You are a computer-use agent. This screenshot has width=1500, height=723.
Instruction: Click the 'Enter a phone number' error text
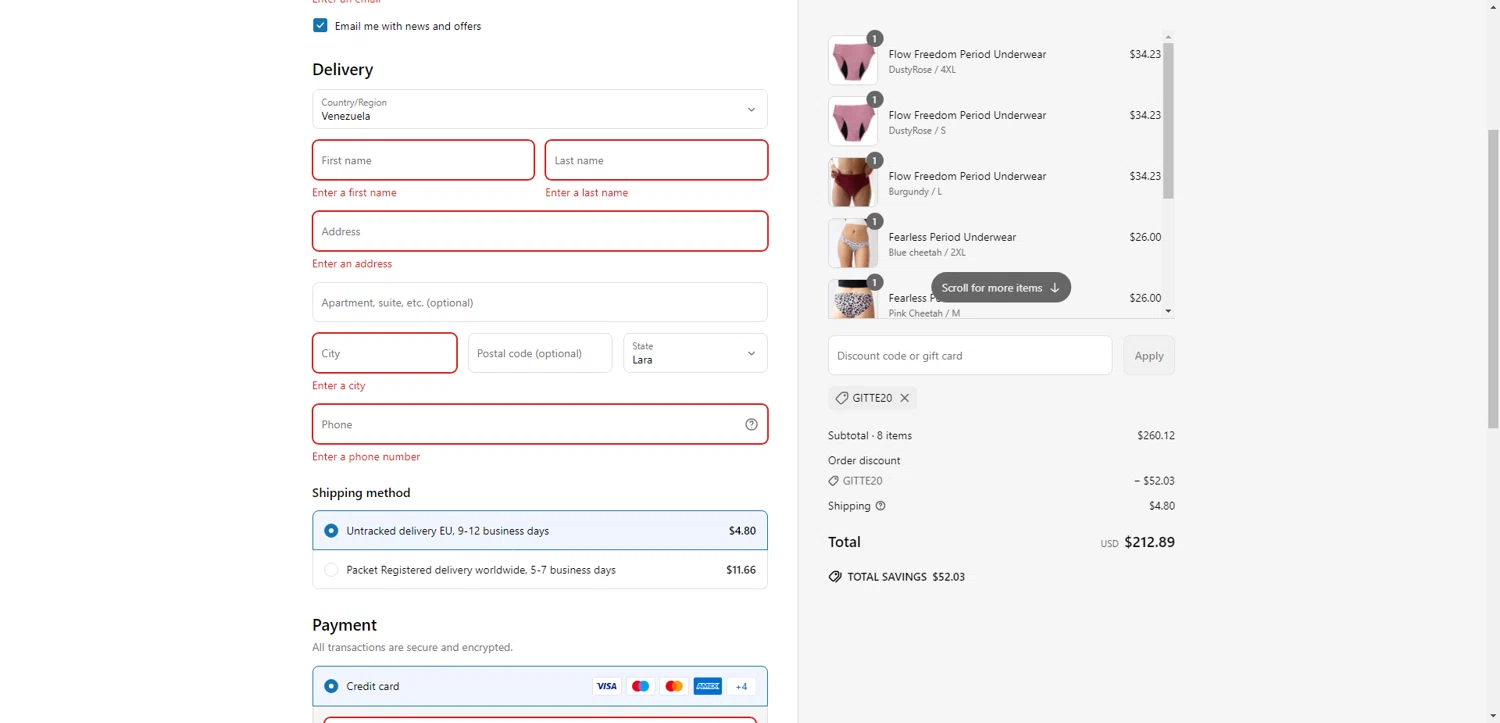click(366, 457)
